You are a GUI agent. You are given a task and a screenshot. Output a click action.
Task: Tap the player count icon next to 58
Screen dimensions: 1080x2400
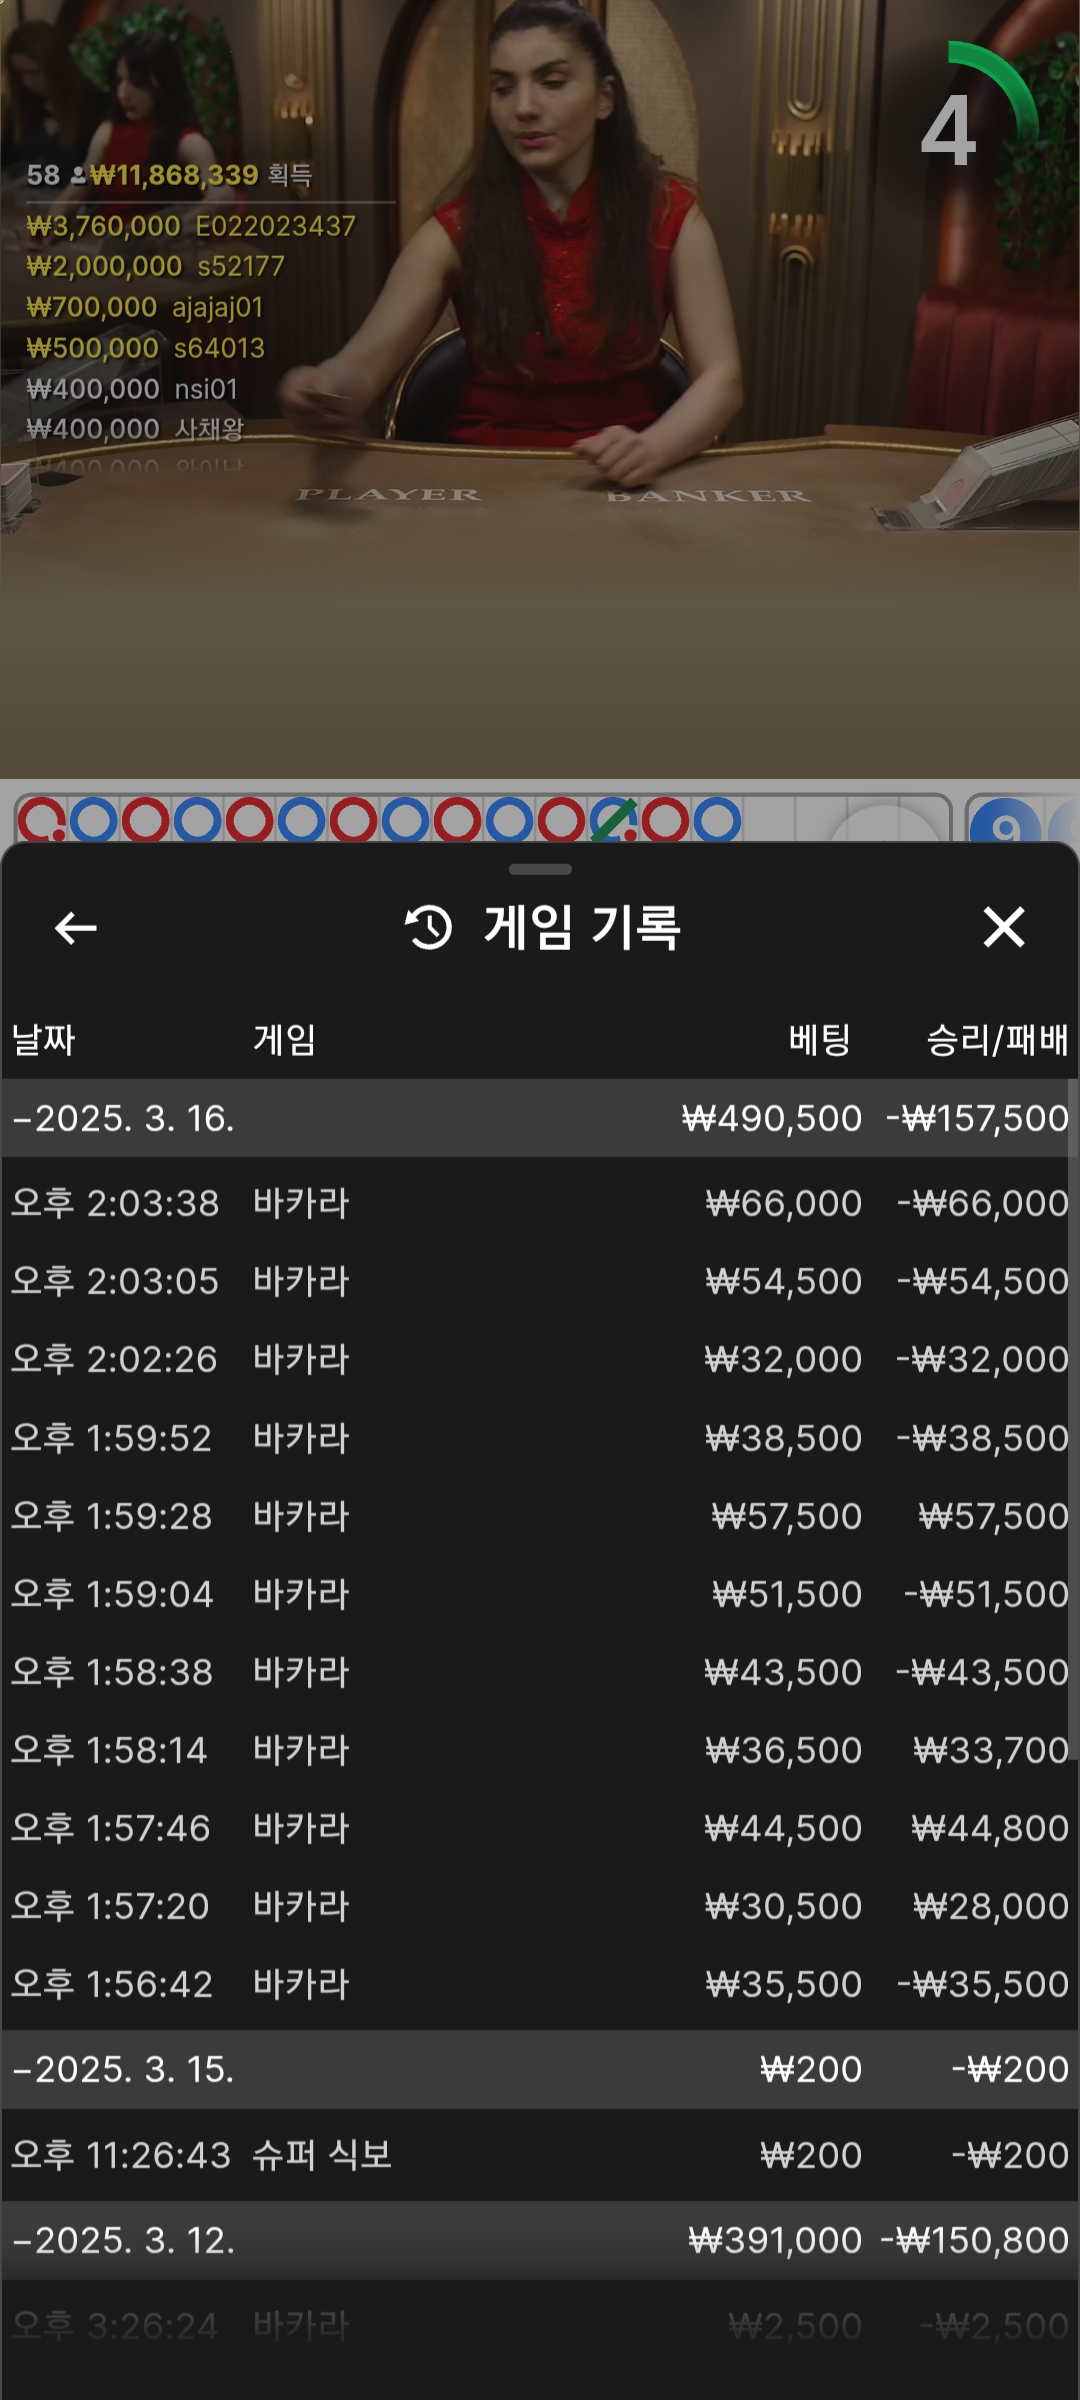point(78,176)
